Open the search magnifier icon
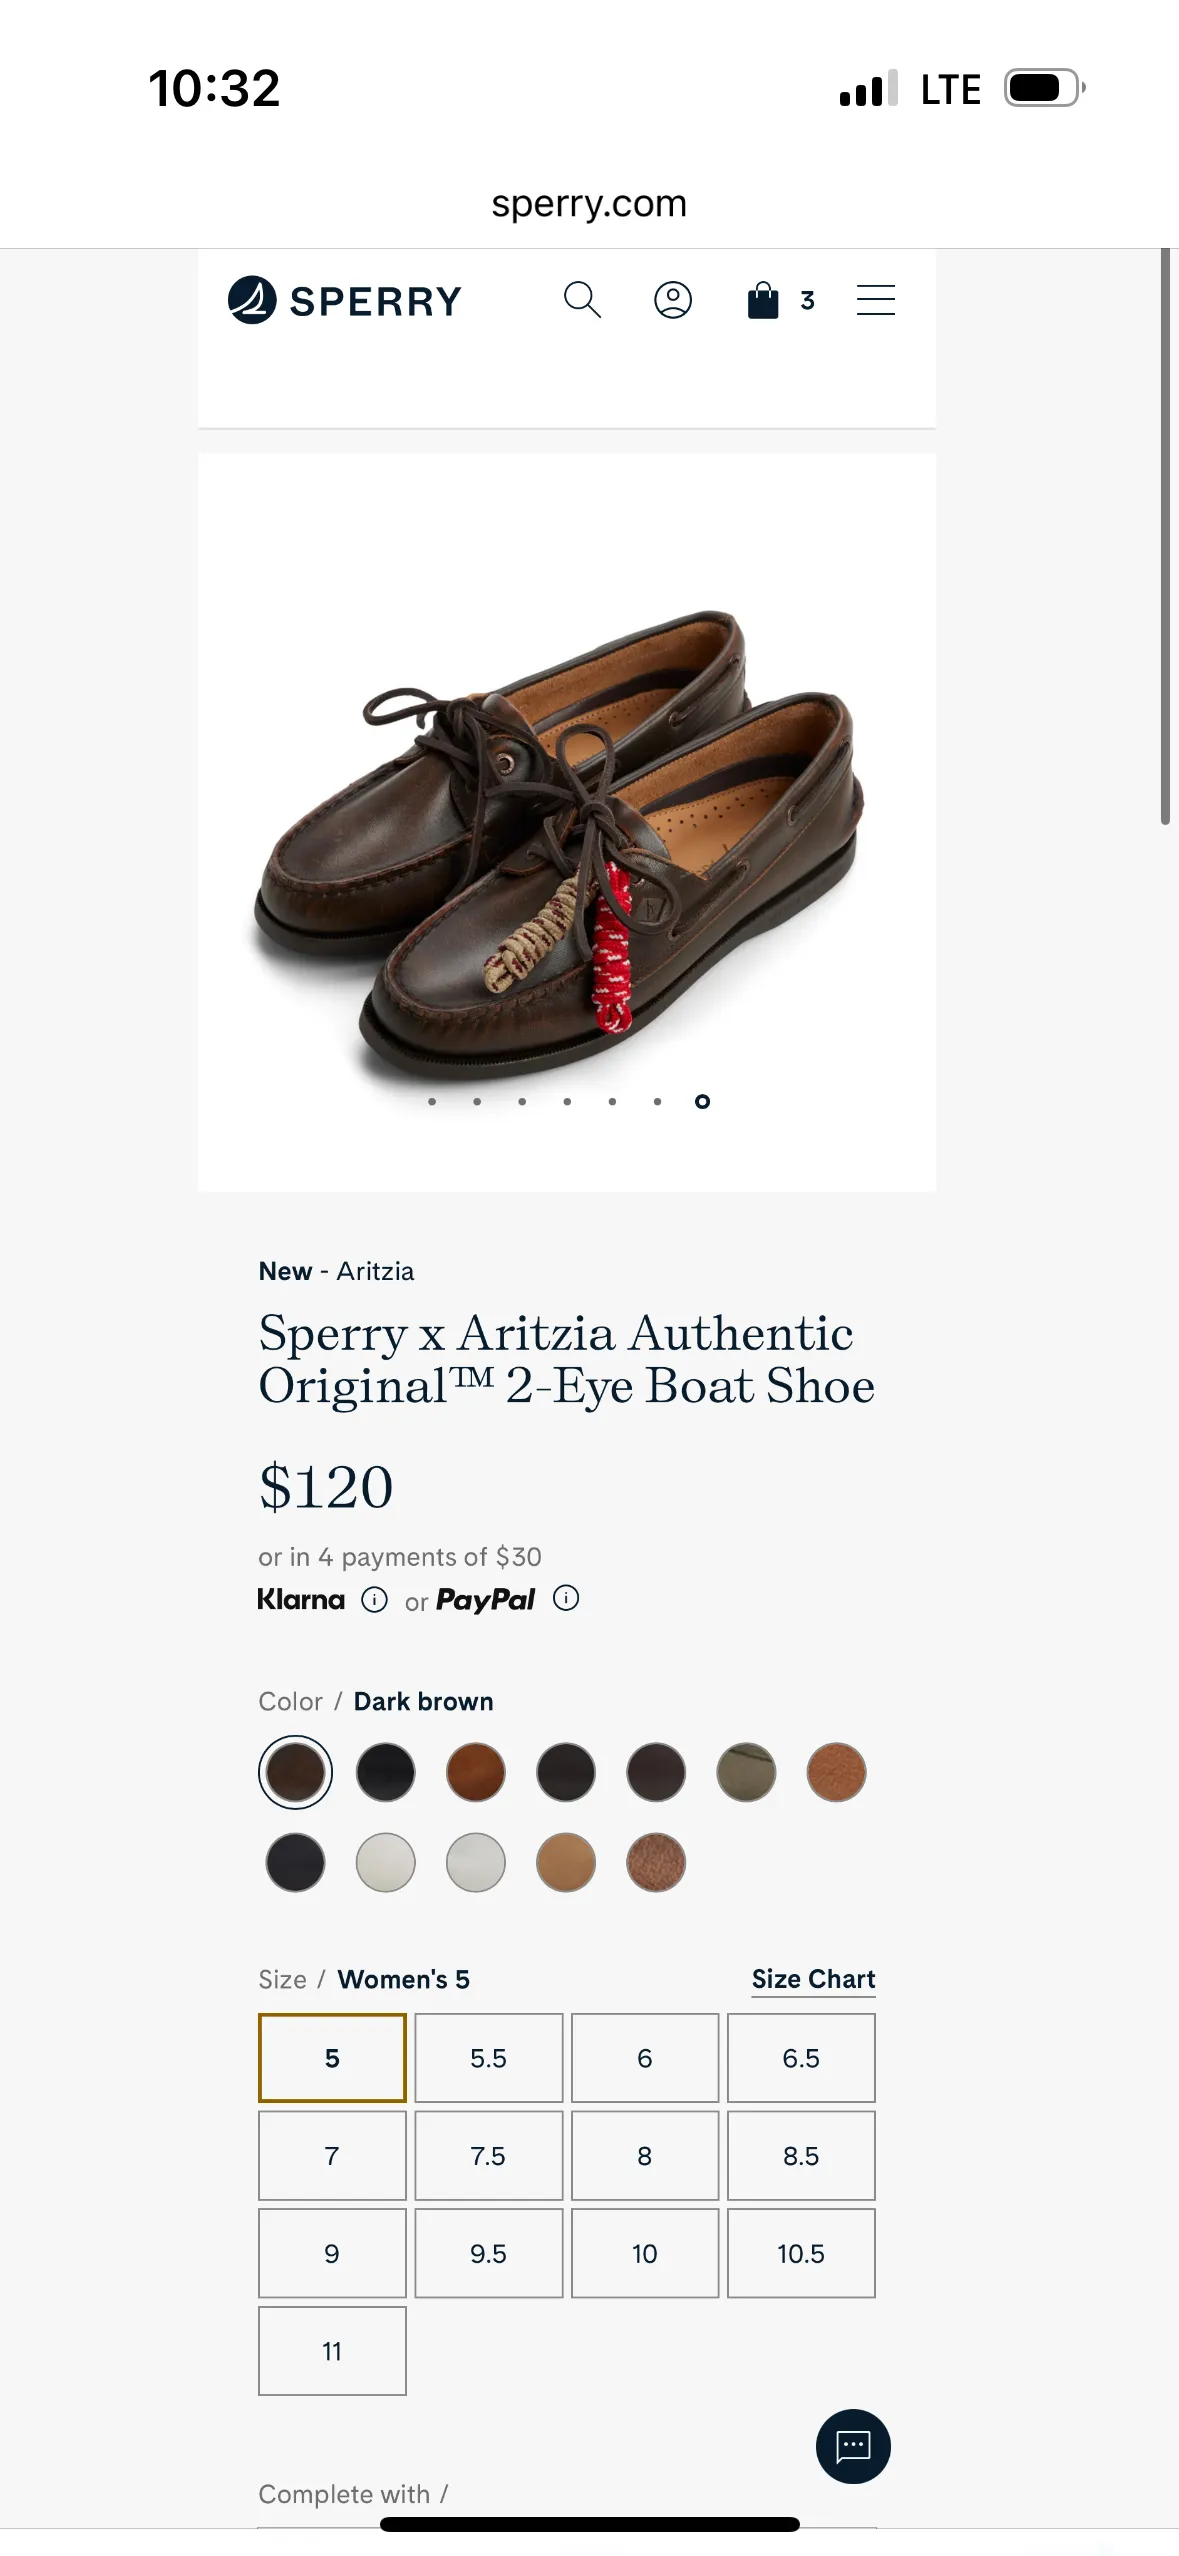The width and height of the screenshot is (1179, 2556). (x=582, y=300)
